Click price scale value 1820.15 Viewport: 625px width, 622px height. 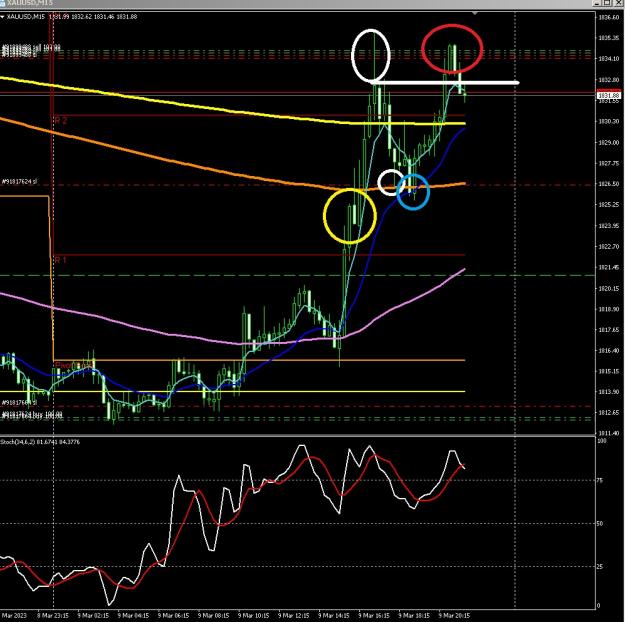[608, 288]
